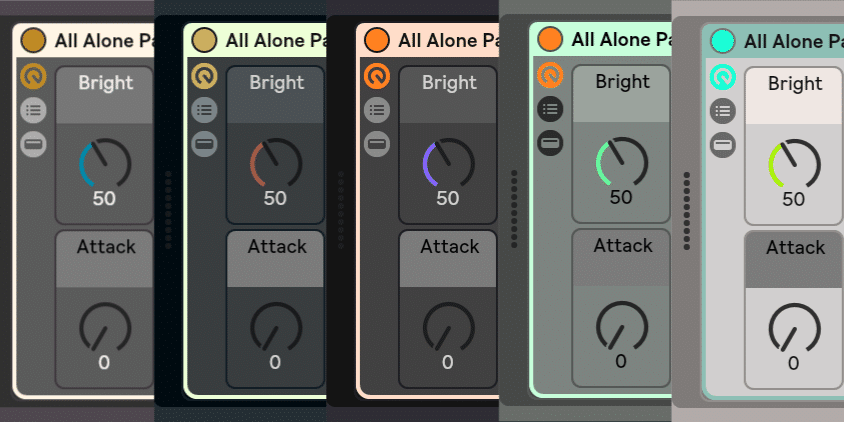The width and height of the screenshot is (844, 422).
Task: Click the orange macro icon in the peach-bordered device
Action: point(377,76)
